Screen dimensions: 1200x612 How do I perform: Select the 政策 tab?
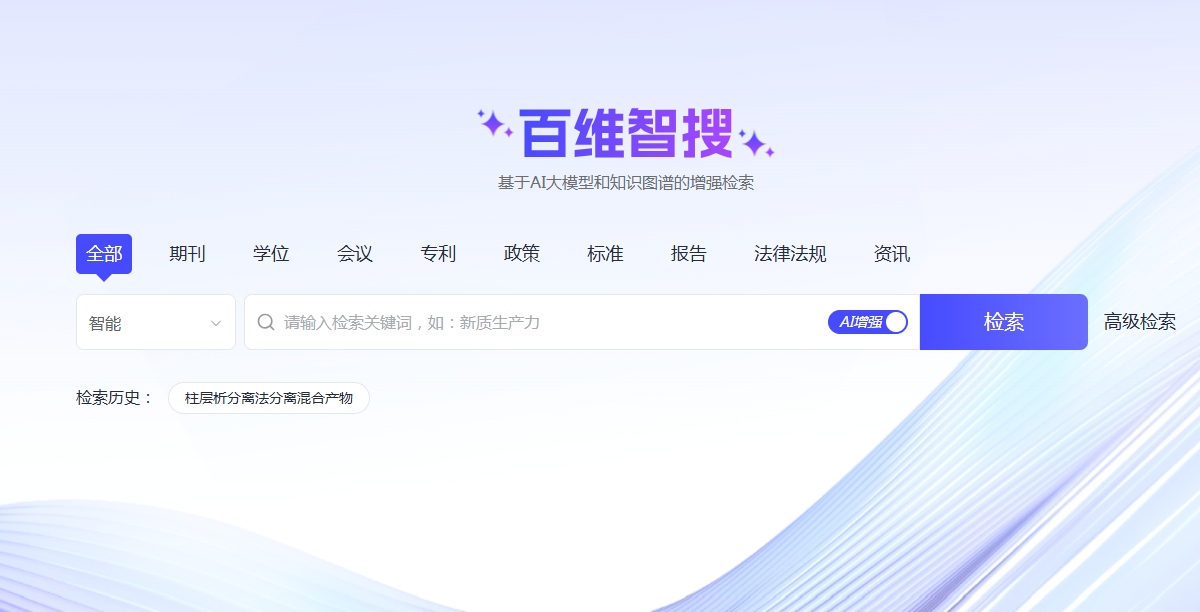point(522,254)
